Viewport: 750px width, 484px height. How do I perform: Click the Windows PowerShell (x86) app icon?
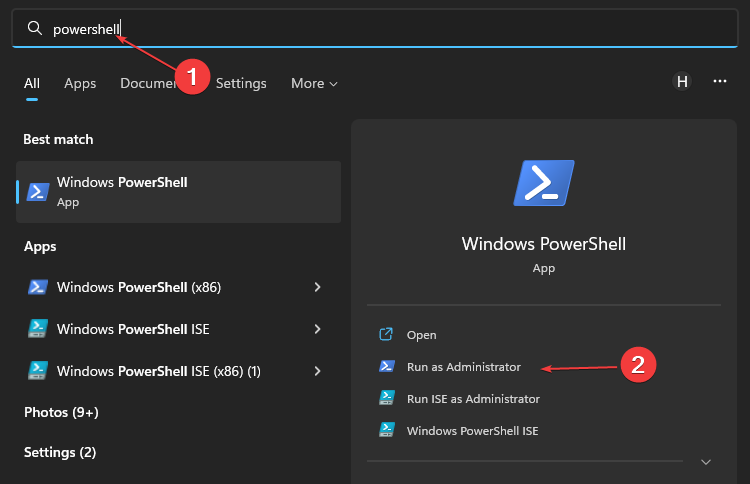pos(38,287)
